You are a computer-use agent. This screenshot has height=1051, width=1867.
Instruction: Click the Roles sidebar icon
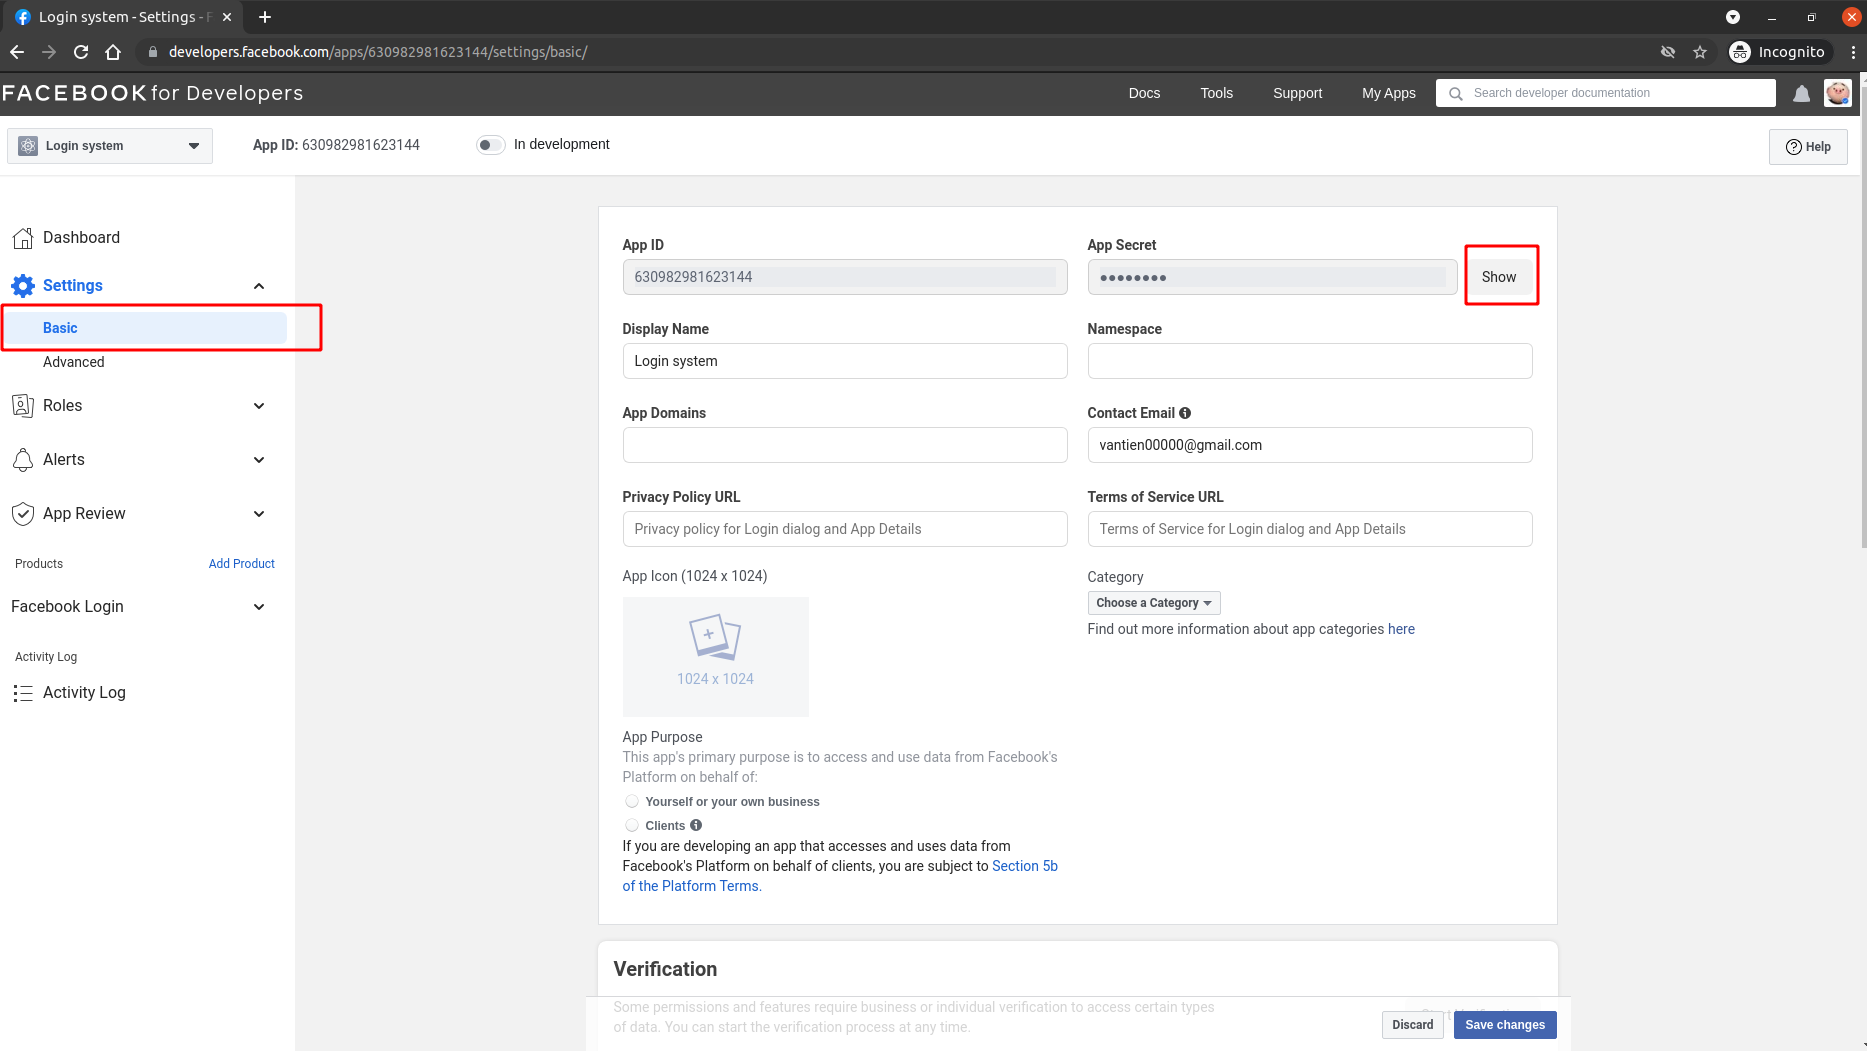(23, 406)
